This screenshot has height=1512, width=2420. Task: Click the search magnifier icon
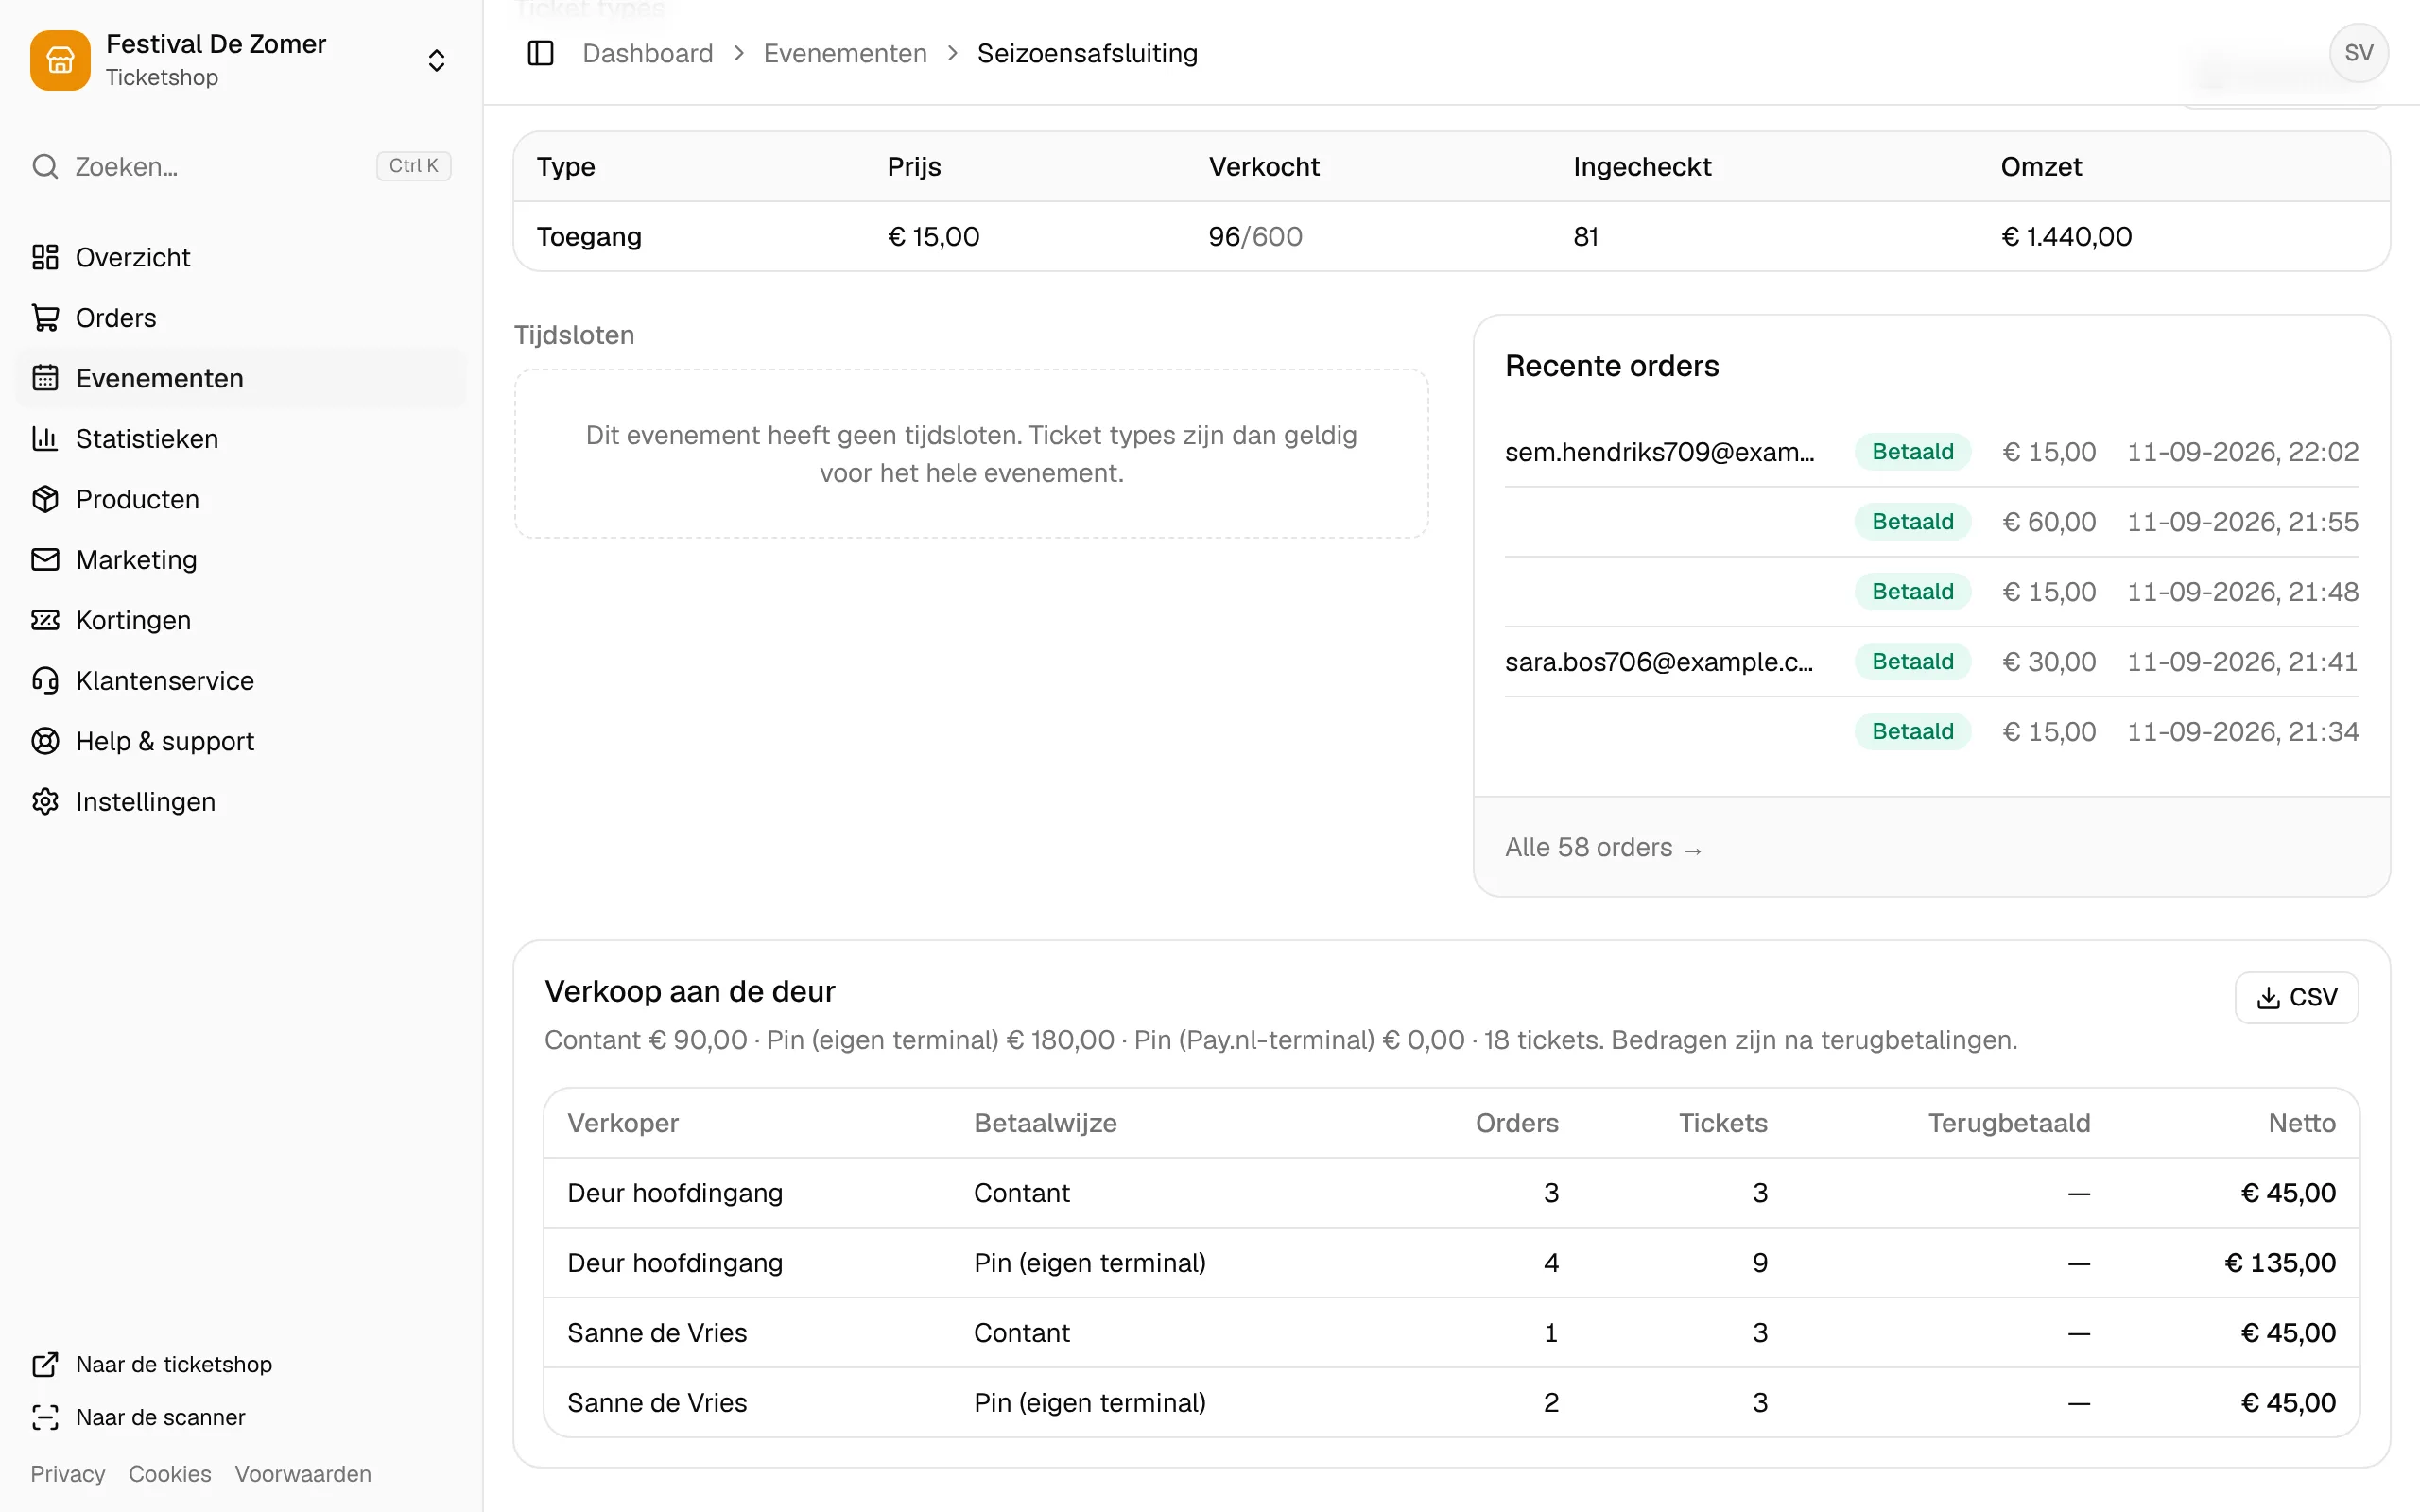[45, 166]
